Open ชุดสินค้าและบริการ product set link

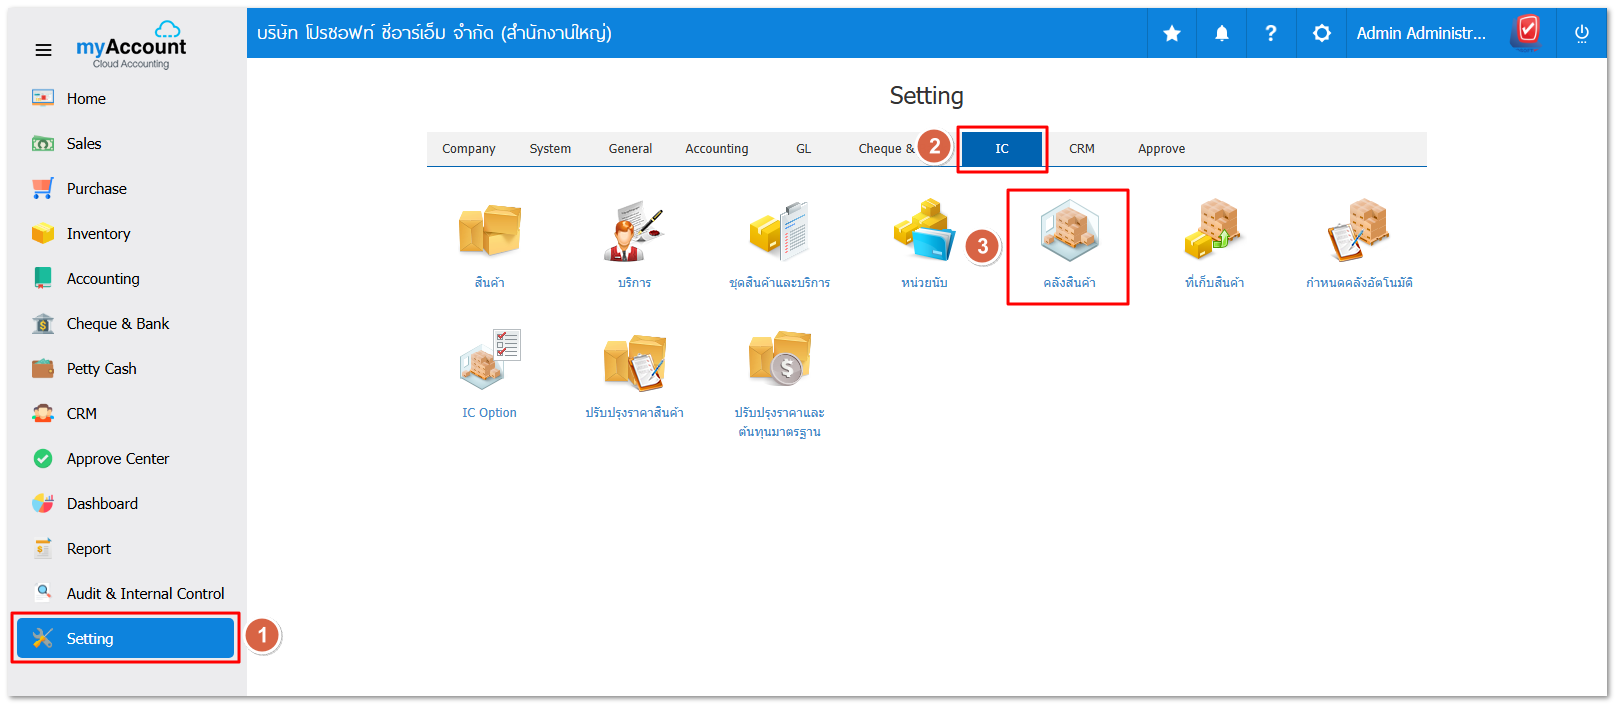click(x=779, y=283)
